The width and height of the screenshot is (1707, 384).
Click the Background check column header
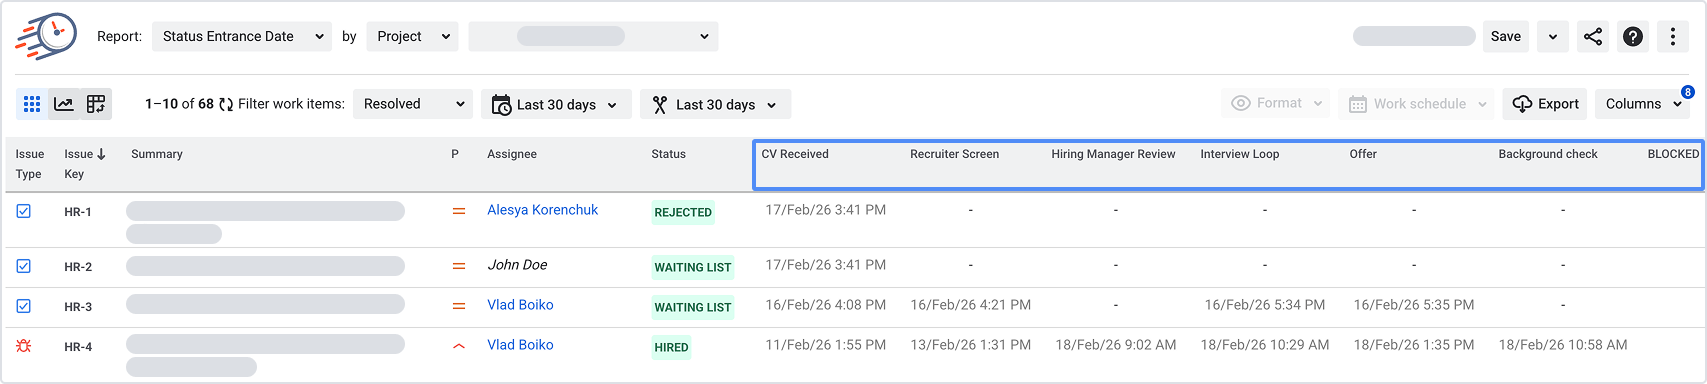(1548, 154)
